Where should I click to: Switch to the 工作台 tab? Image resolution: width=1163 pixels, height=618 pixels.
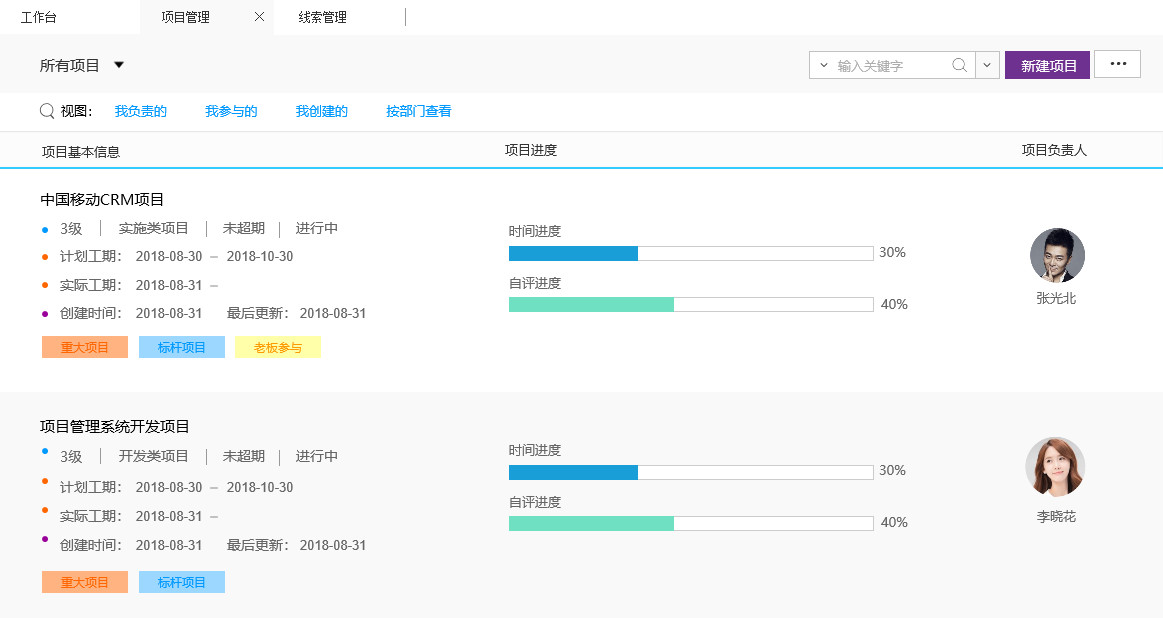click(38, 17)
